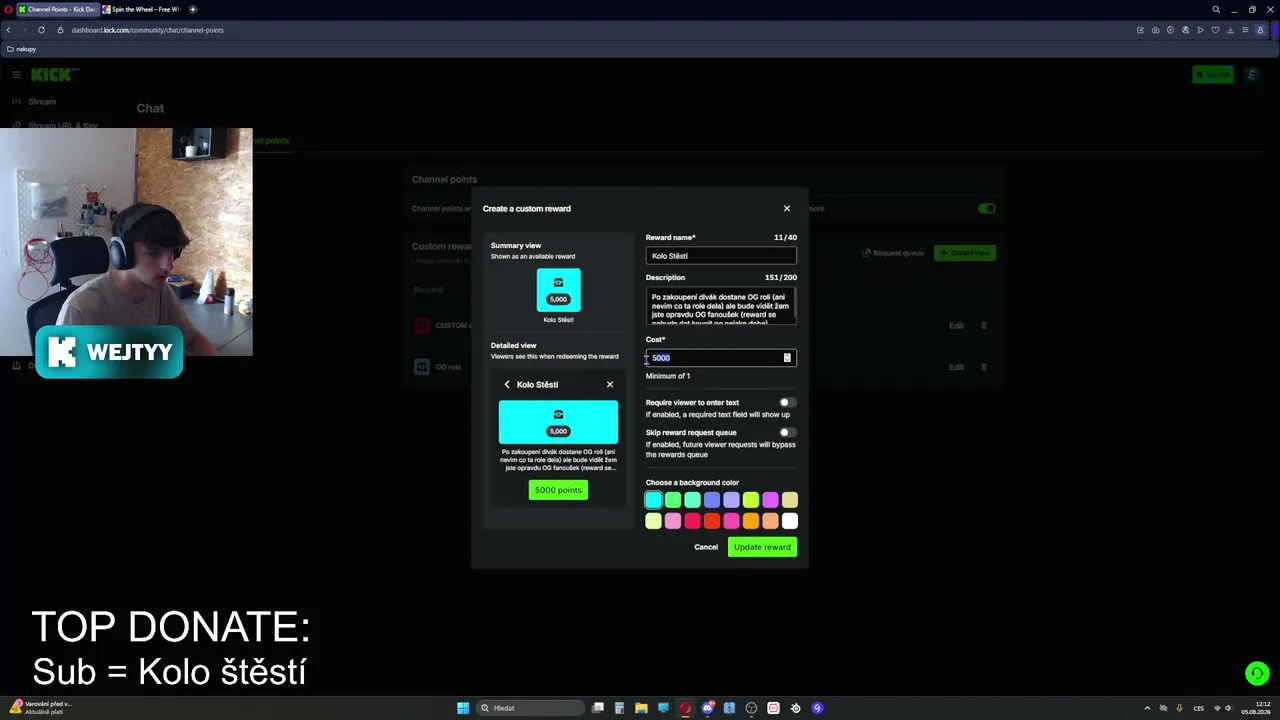Open browser easy setup menu icon
Image resolution: width=1280 pixels, height=720 pixels.
pyautogui.click(x=1245, y=30)
